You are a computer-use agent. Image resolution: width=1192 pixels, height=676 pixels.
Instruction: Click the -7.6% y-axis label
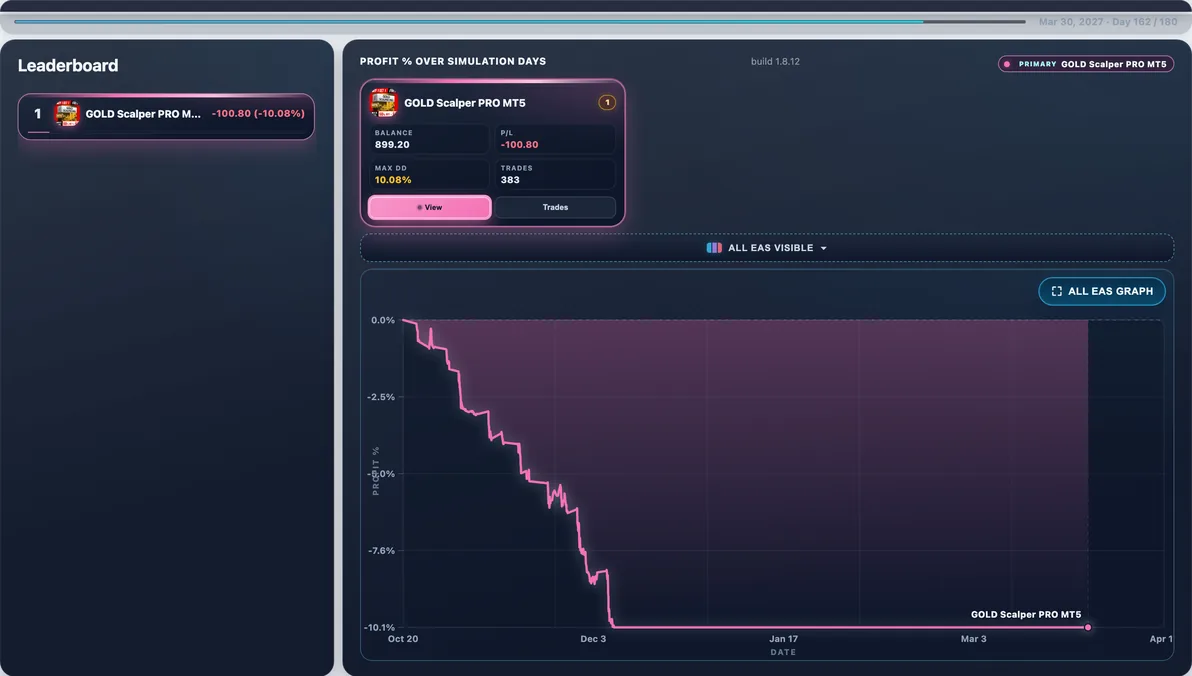tap(382, 551)
